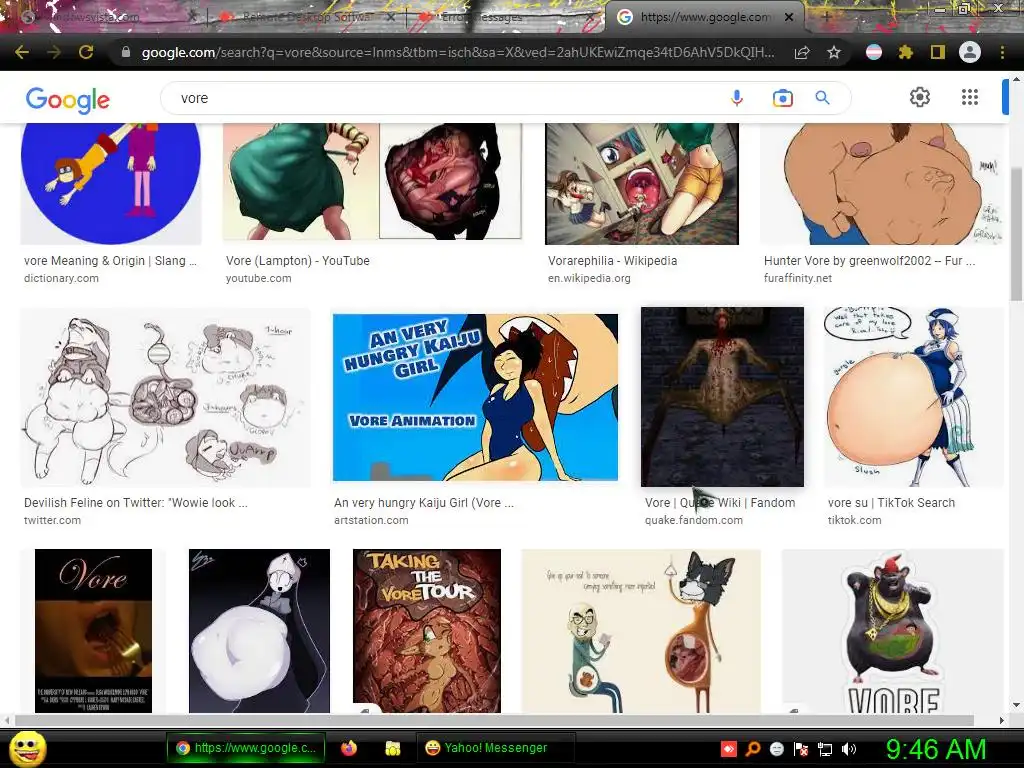Open a new tab with plus button

pos(826,17)
